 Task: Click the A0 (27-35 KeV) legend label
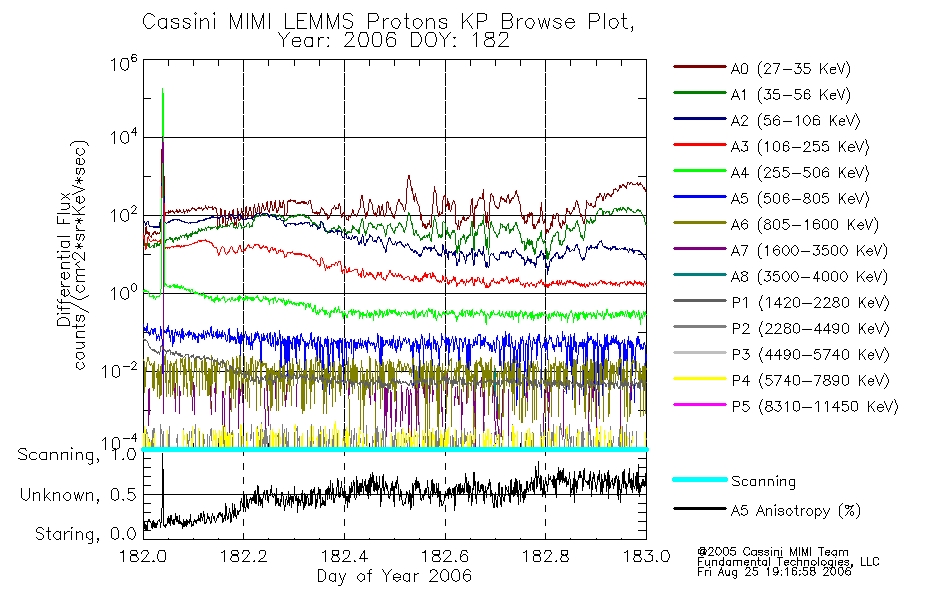pyautogui.click(x=791, y=68)
